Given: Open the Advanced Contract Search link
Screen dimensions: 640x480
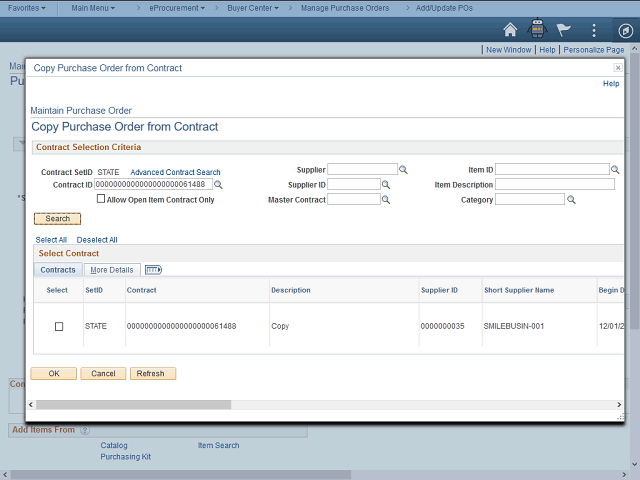Looking at the screenshot, I should click(175, 172).
